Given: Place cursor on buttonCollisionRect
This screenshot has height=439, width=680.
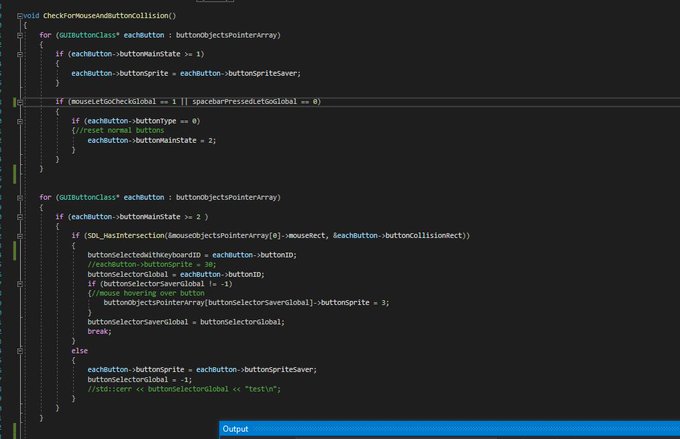Looking at the screenshot, I should point(424,236).
